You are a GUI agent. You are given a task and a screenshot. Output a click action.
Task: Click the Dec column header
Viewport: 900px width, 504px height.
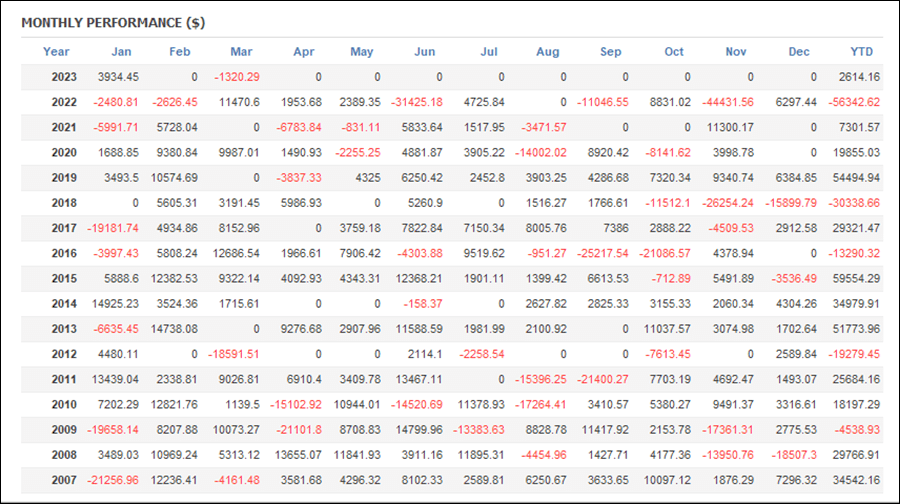click(798, 52)
